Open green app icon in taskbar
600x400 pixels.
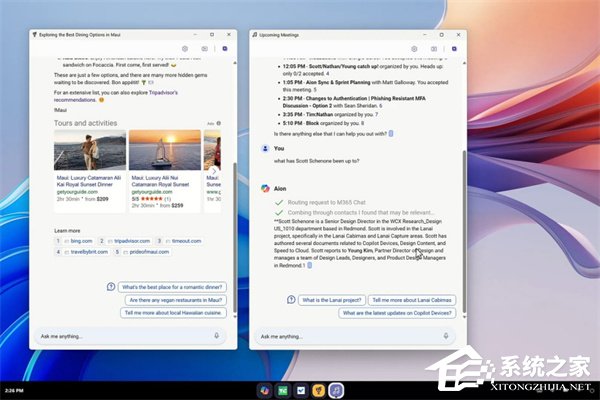tap(283, 390)
